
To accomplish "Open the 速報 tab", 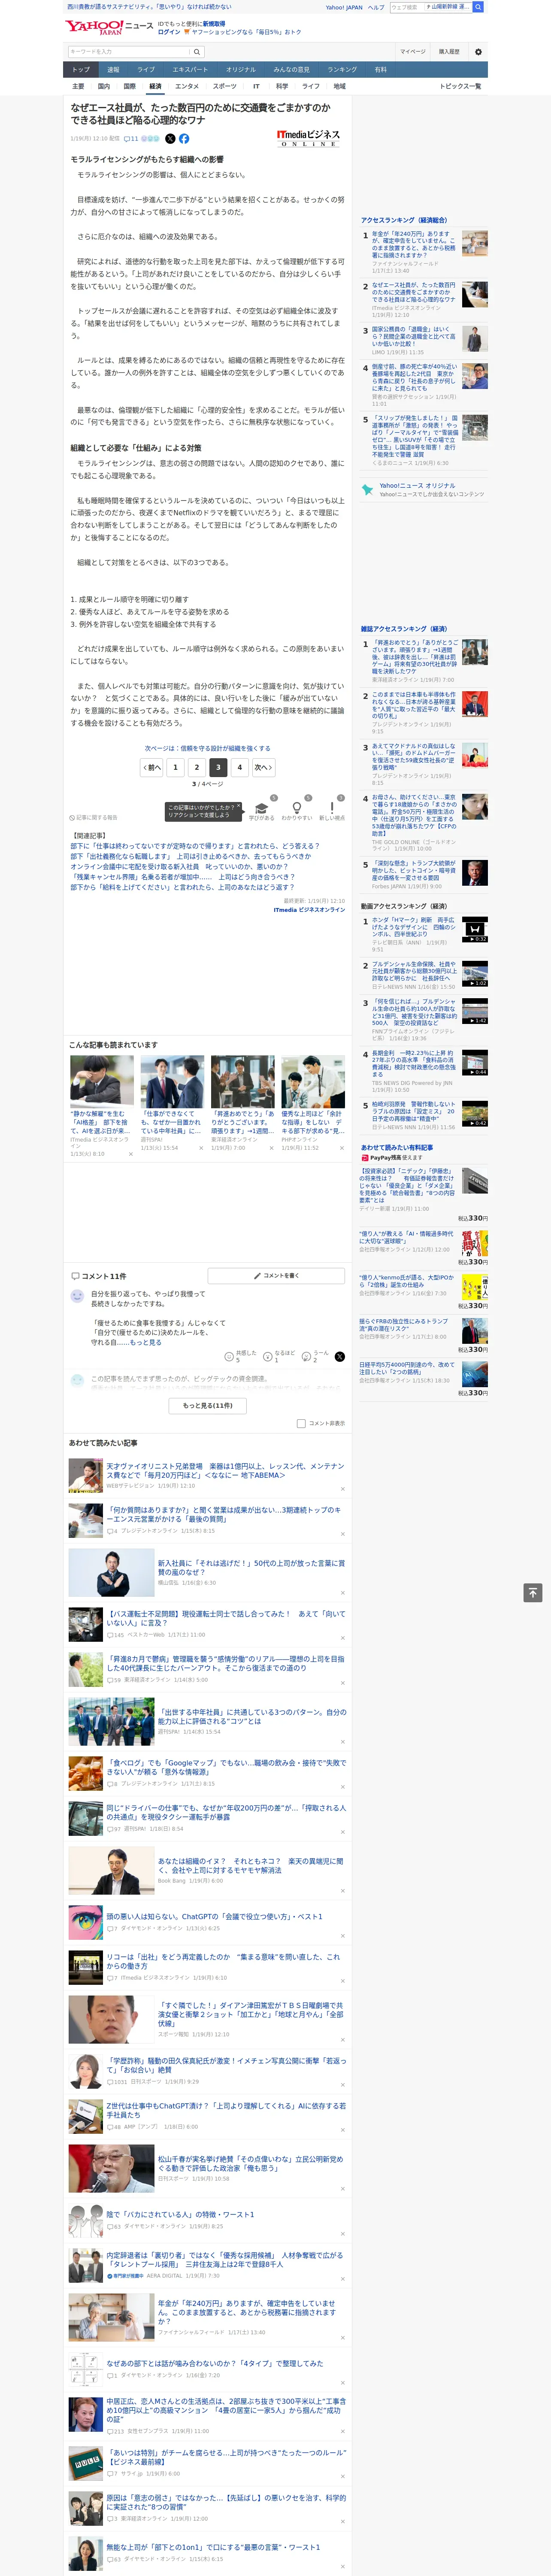I will point(113,70).
